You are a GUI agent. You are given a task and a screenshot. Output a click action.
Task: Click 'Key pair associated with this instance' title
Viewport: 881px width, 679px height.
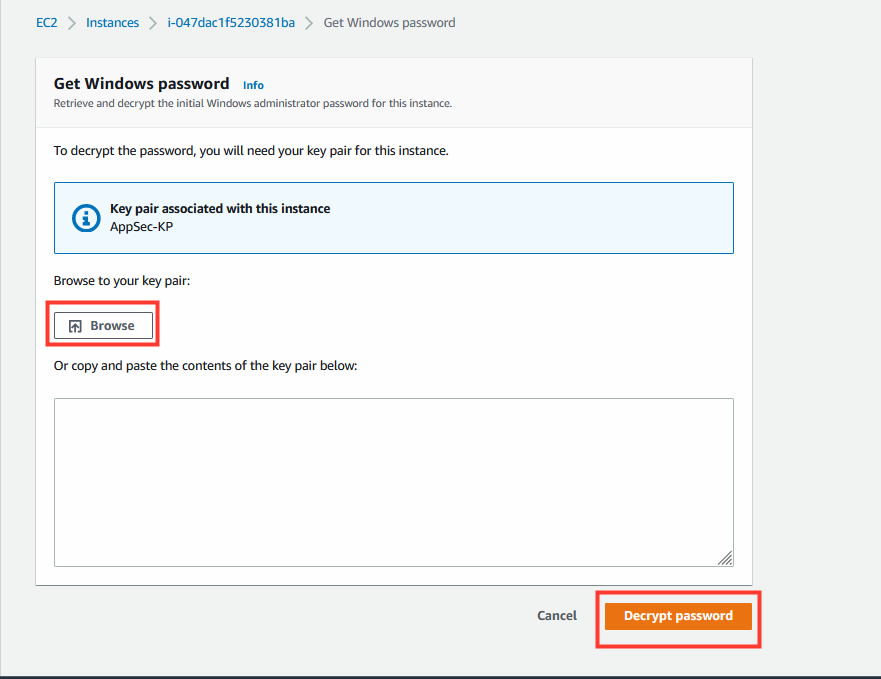point(220,209)
